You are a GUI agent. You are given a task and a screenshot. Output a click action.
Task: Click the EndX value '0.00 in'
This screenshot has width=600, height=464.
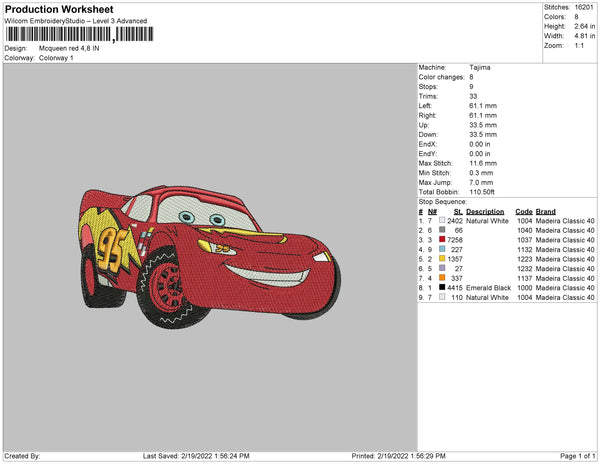tap(480, 144)
